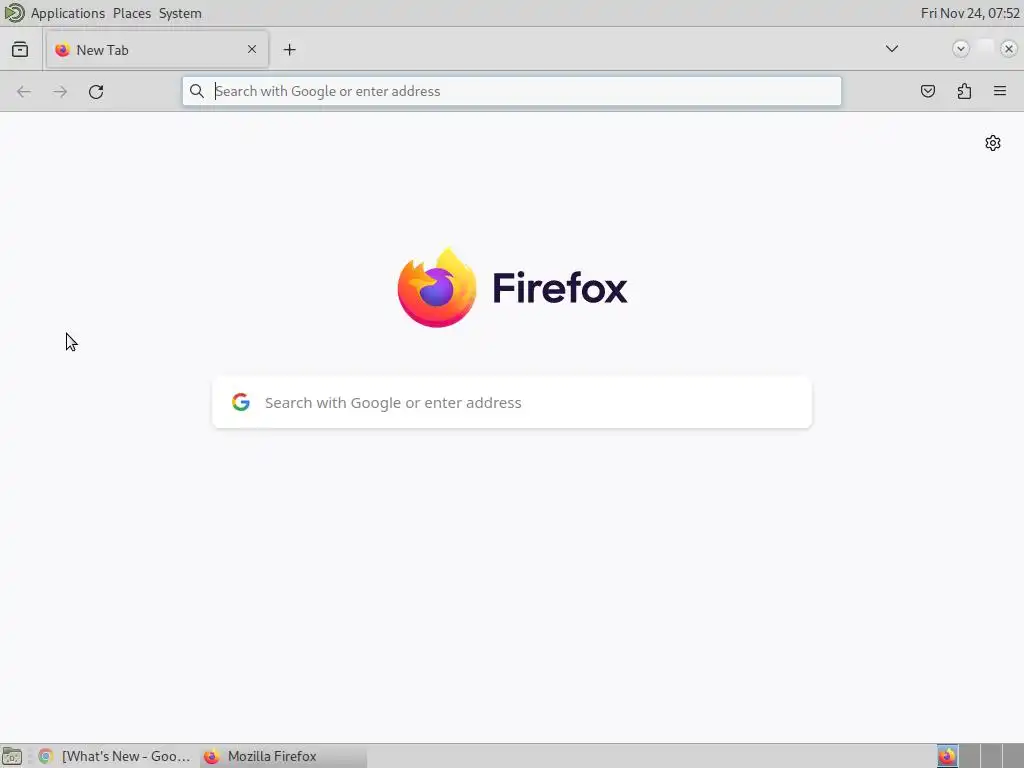Open the Applications menu

(x=67, y=13)
